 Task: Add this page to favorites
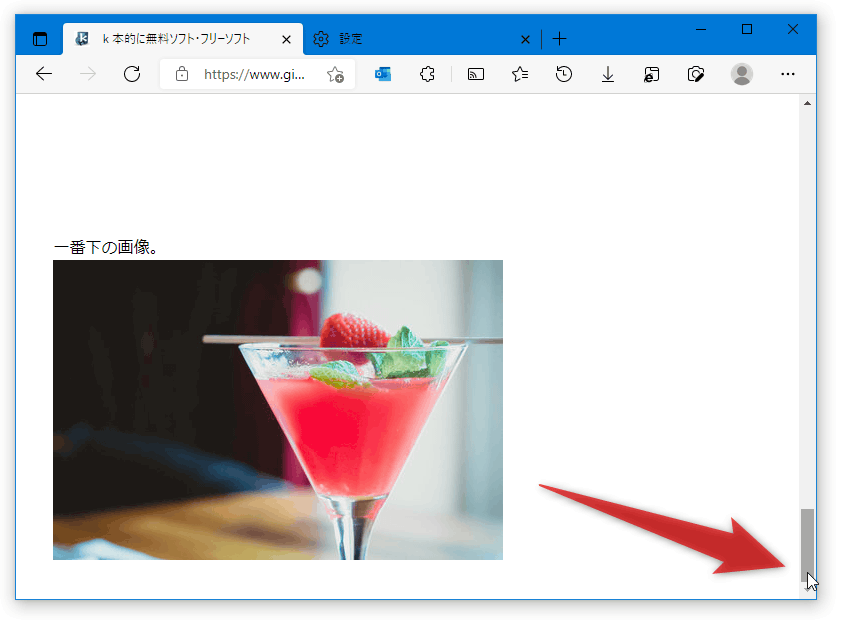coord(335,74)
